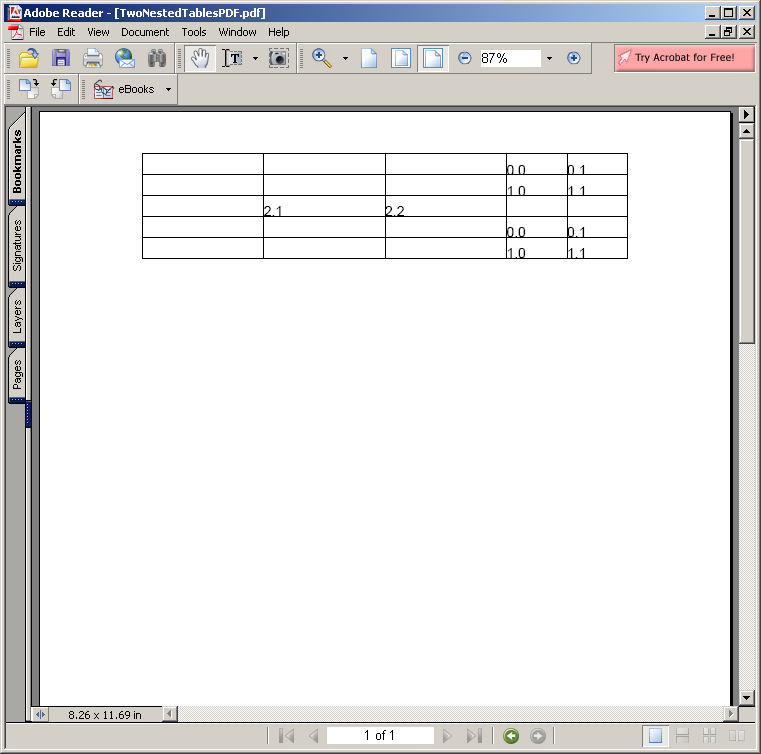Go to the first page
The height and width of the screenshot is (754, 761).
286,736
